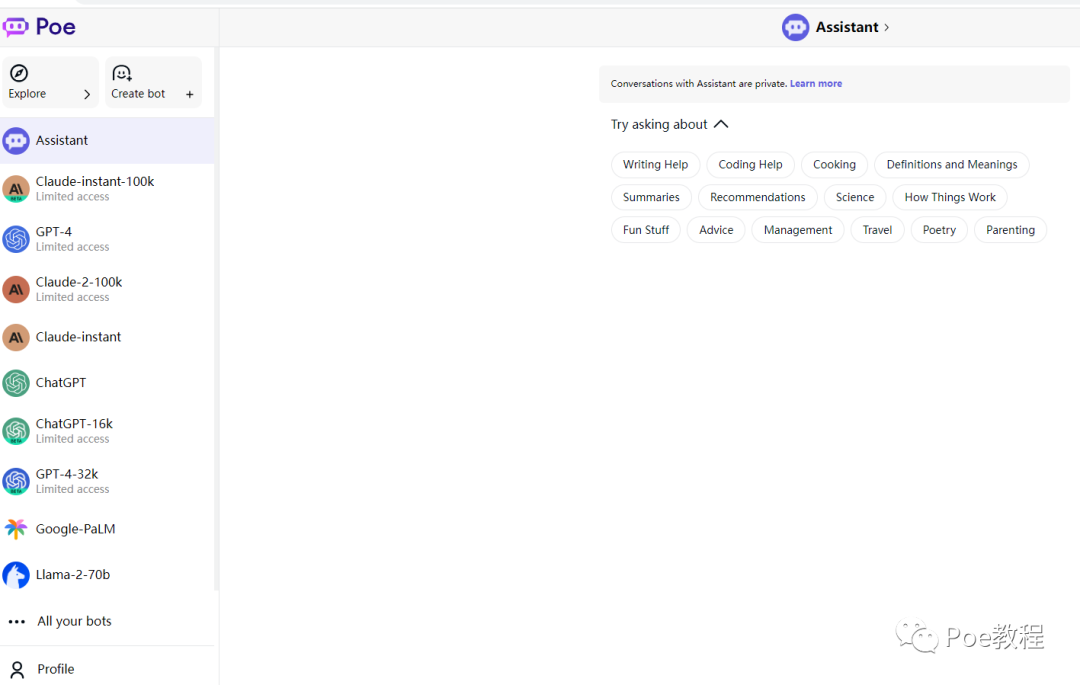Open the Claude-instant chat
This screenshot has height=685, width=1080.
point(107,337)
